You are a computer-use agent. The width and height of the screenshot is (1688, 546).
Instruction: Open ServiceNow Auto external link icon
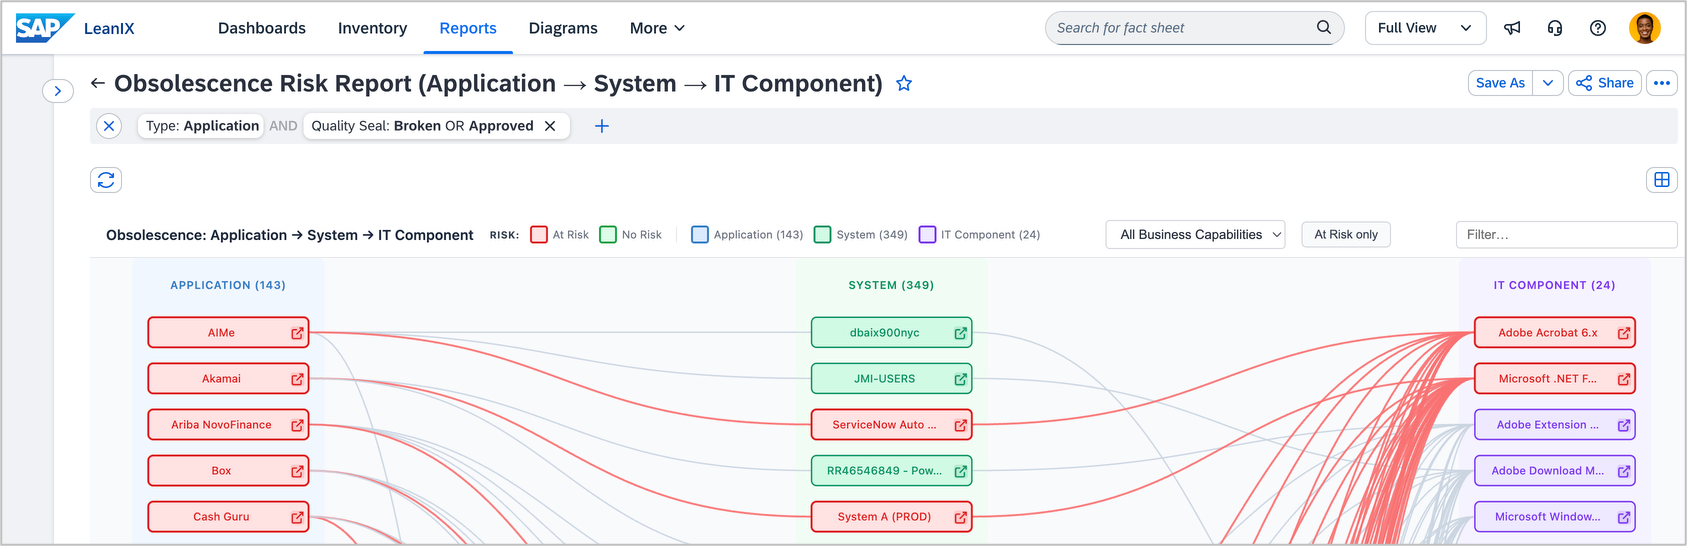point(961,425)
